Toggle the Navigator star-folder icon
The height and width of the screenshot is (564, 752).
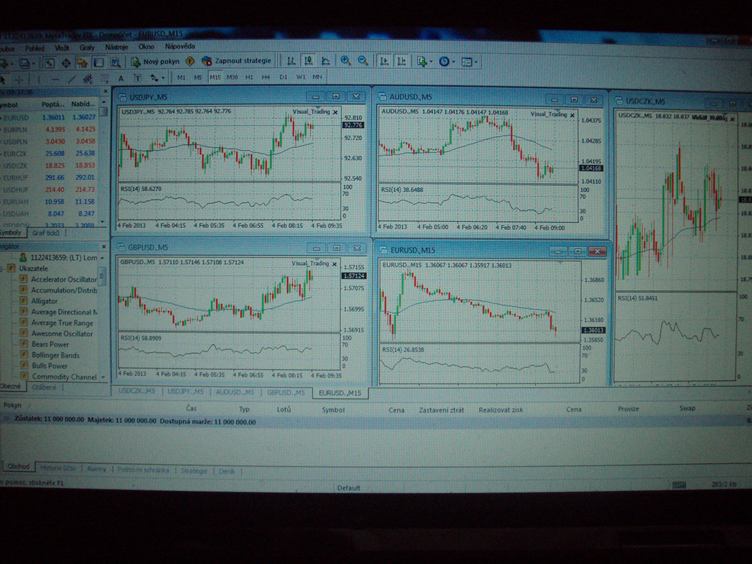[82, 63]
